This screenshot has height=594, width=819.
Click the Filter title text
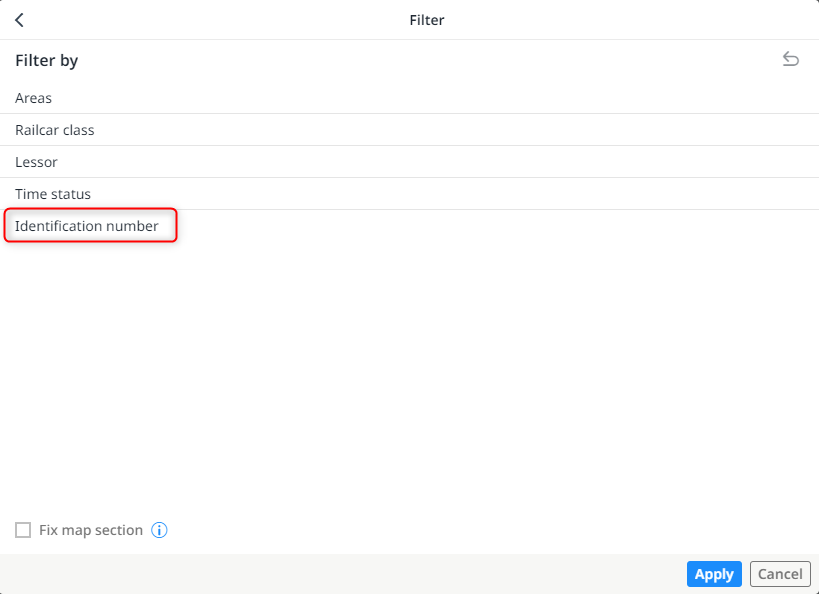point(427,20)
